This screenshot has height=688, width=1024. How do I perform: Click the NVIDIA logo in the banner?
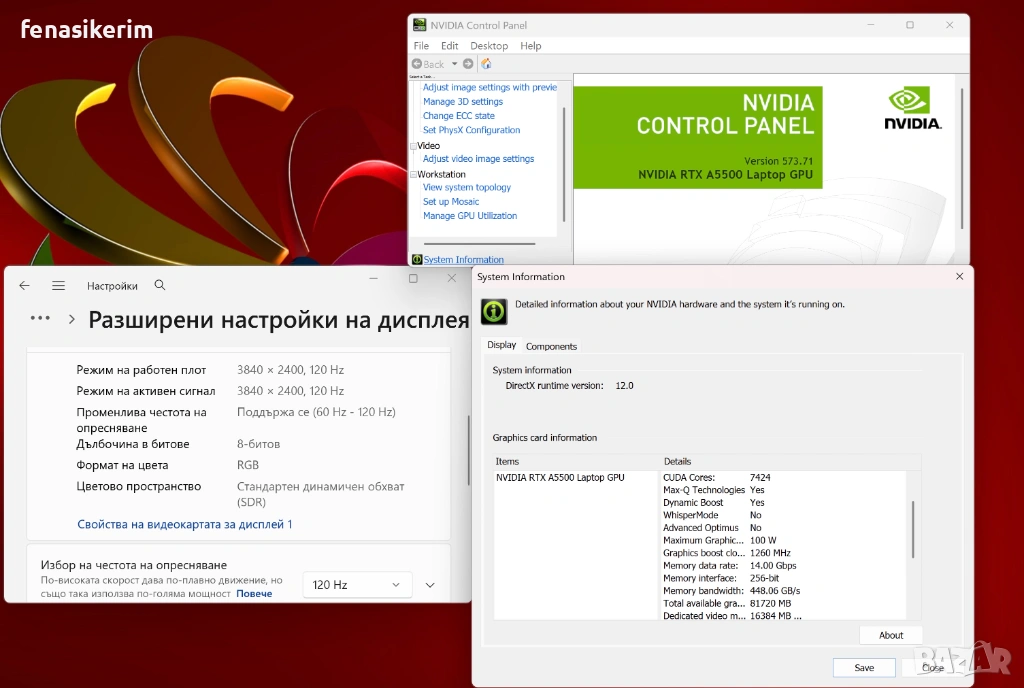911,108
